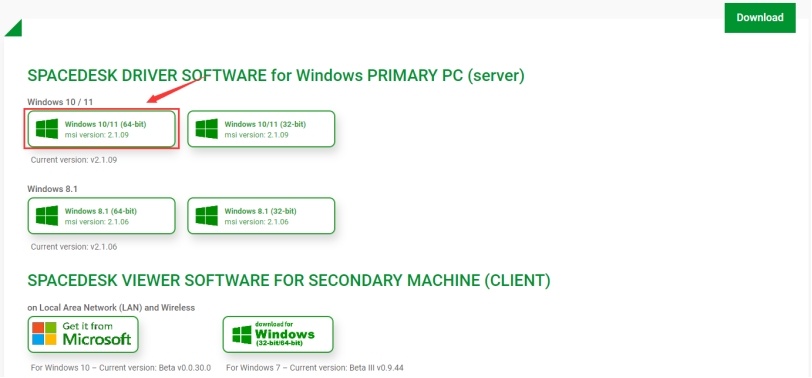Click the 'Windows 10 / 11' section label

[60, 102]
